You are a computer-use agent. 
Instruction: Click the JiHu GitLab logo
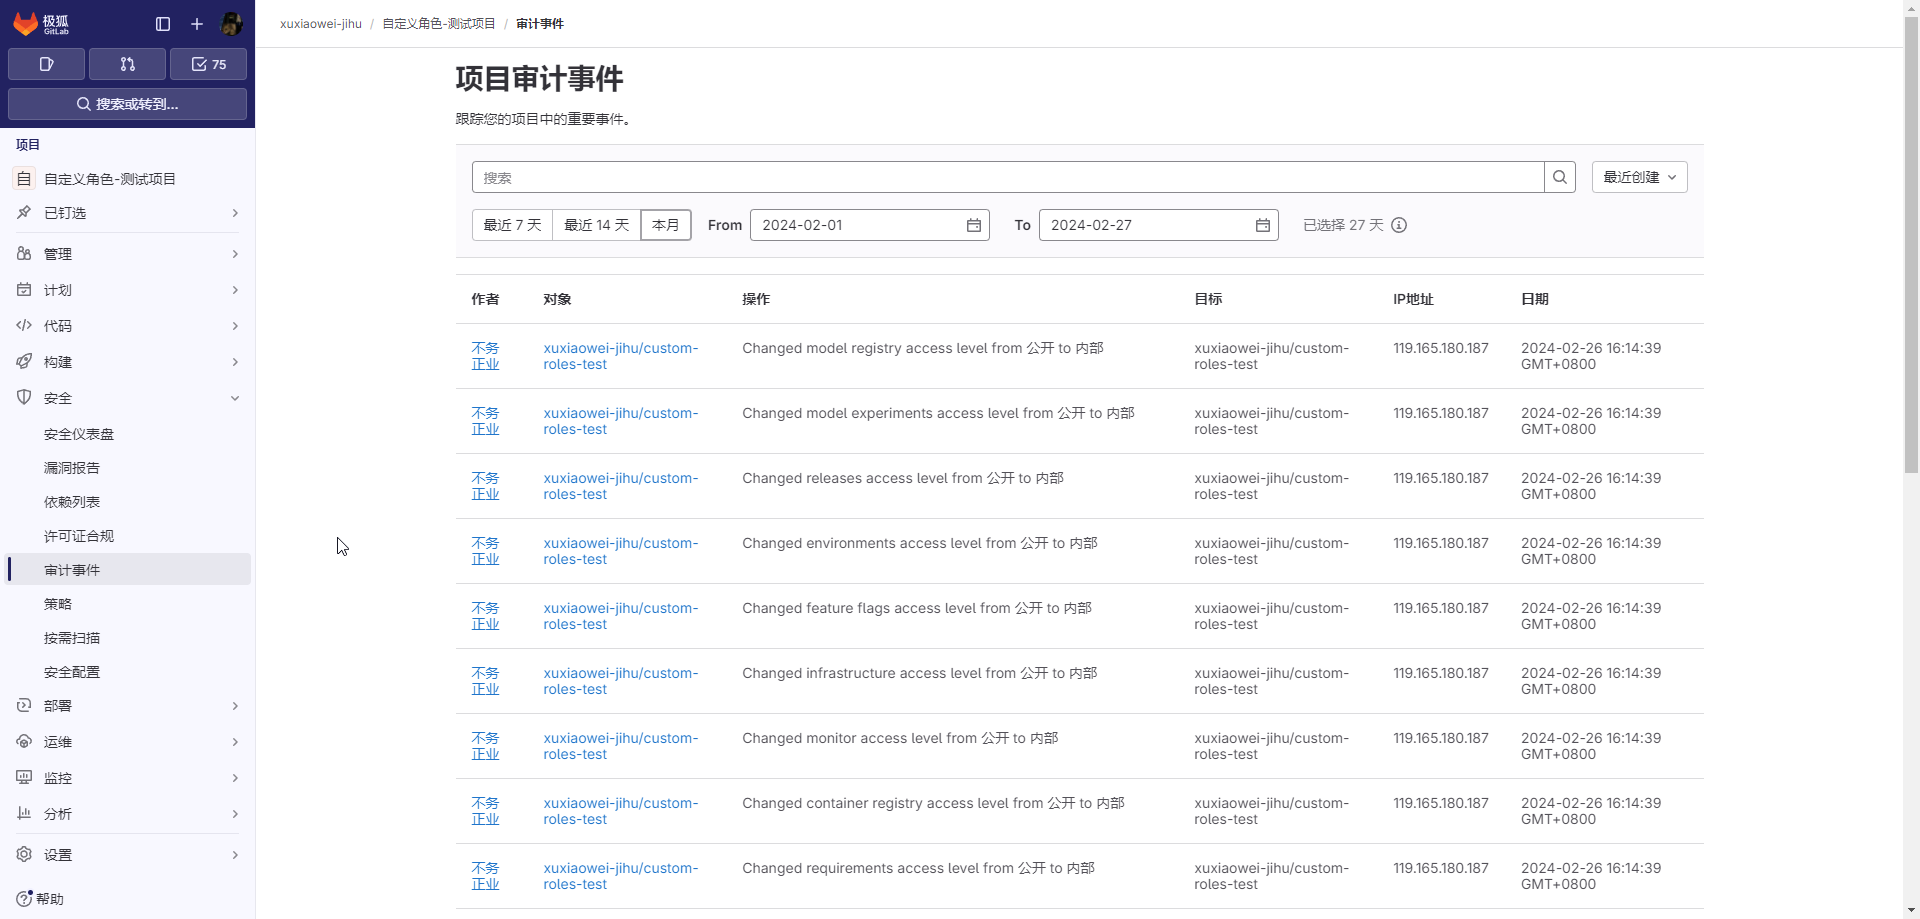pyautogui.click(x=40, y=23)
